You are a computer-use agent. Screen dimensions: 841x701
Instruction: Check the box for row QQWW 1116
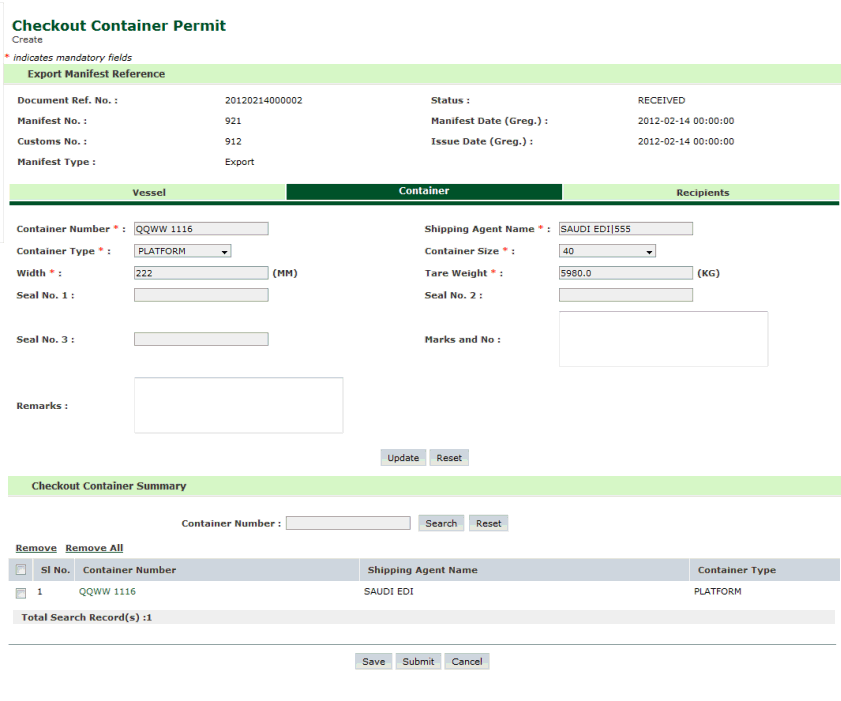pos(21,592)
